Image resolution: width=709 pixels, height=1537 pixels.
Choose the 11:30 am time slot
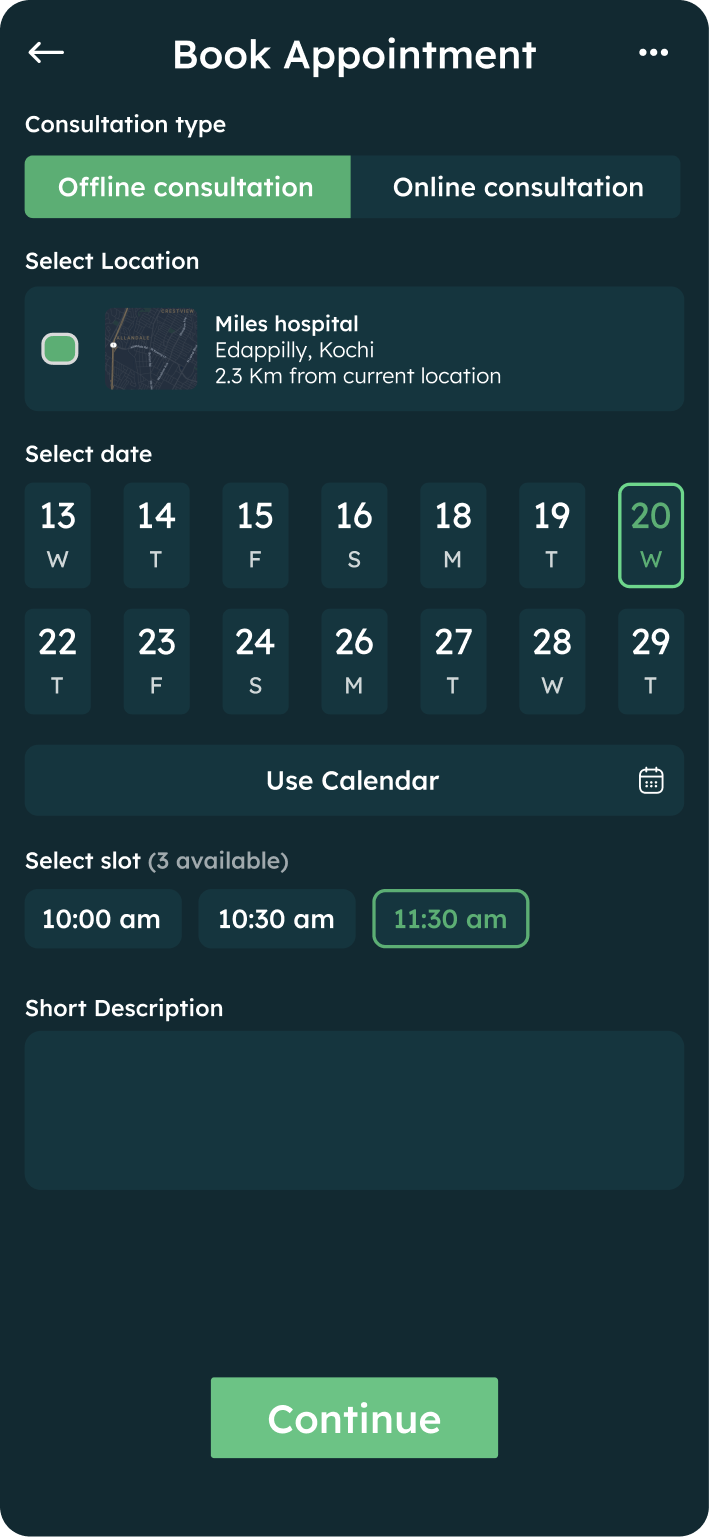pyautogui.click(x=451, y=919)
